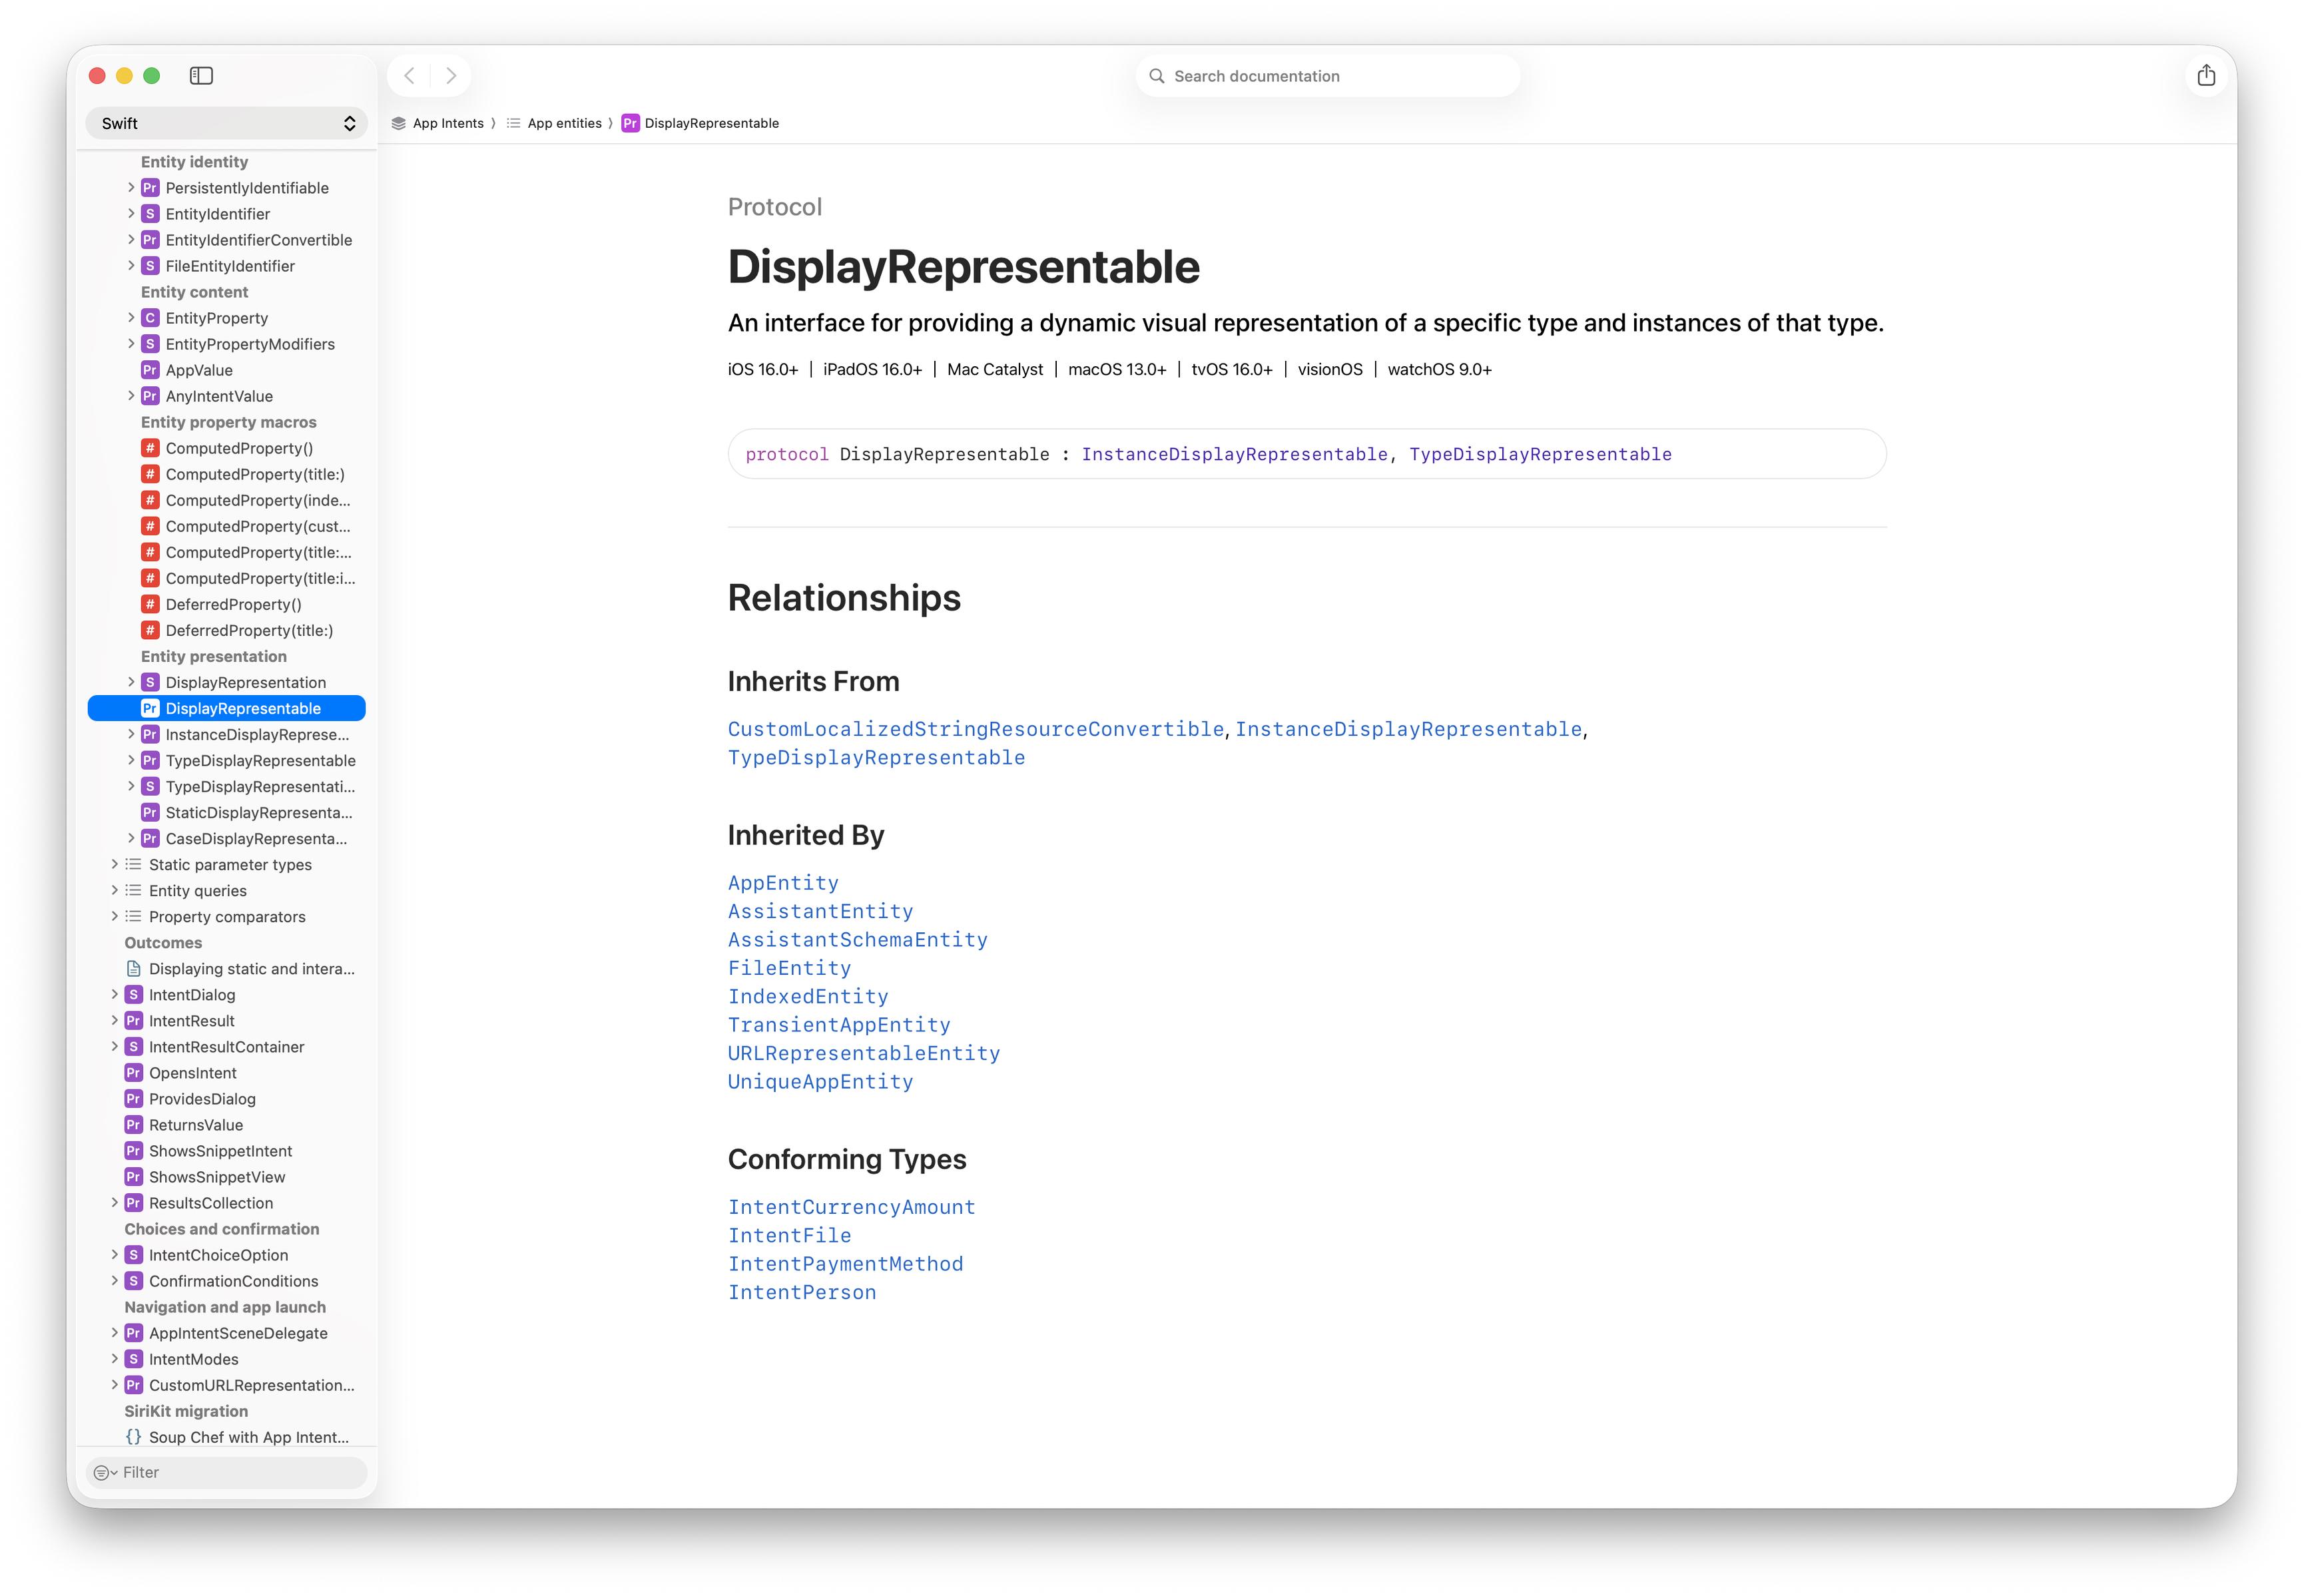Screen dimensions: 2304x1596
Task: Open the CustomLocalizedStringResourceConvertible link
Action: (976, 729)
